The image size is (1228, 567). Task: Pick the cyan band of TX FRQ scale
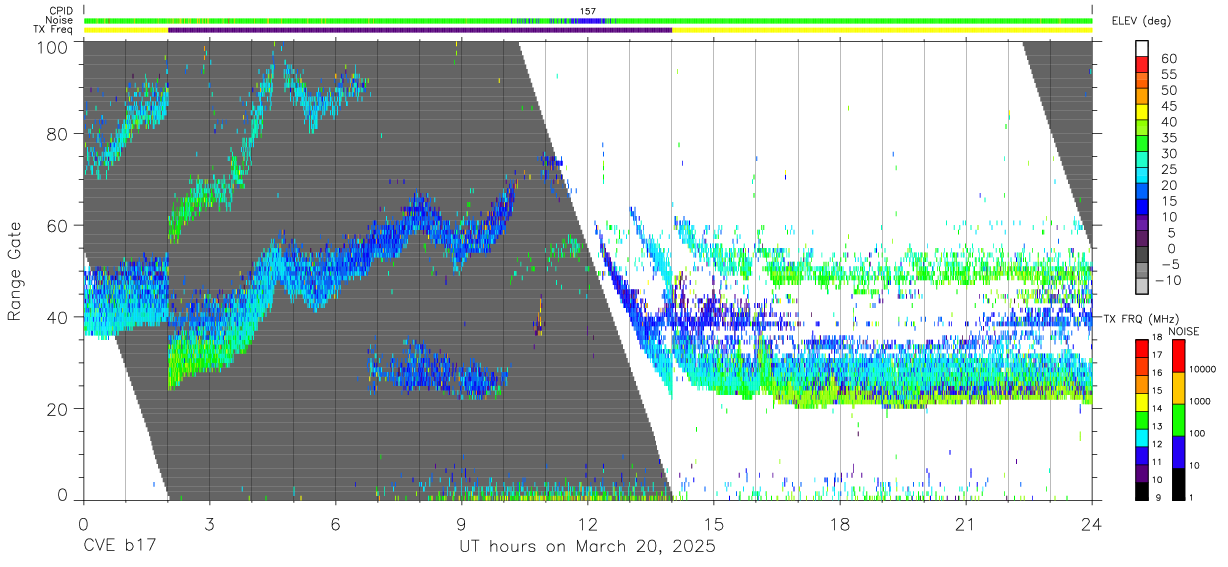click(x=1142, y=438)
